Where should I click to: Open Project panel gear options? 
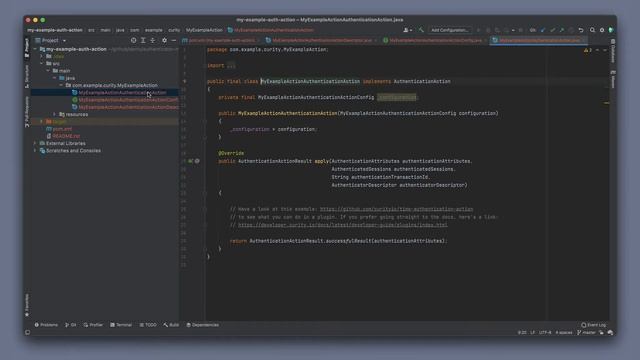click(164, 40)
